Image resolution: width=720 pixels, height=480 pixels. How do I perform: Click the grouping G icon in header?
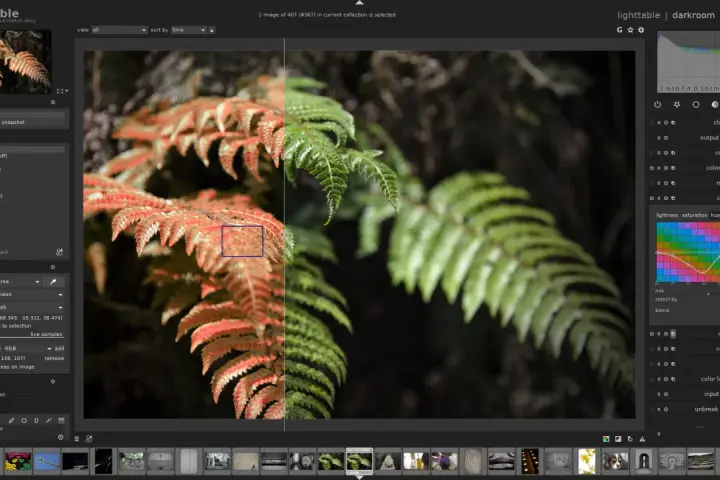click(x=619, y=30)
